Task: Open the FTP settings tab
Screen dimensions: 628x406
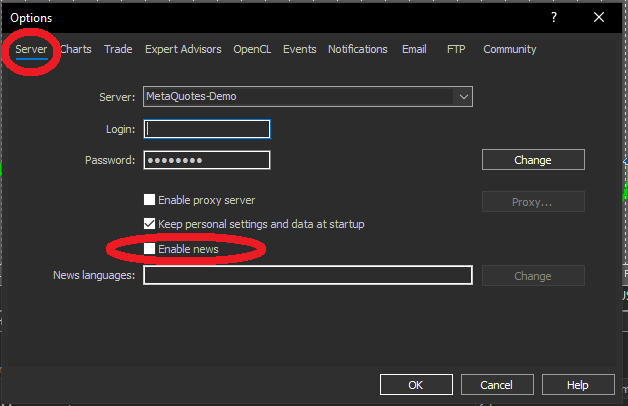Action: click(456, 49)
